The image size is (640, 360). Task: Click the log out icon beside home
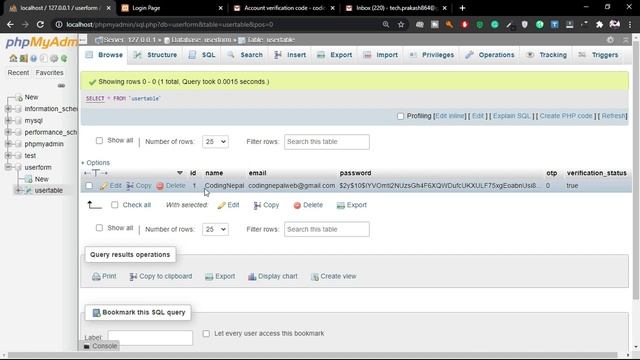coord(24,58)
